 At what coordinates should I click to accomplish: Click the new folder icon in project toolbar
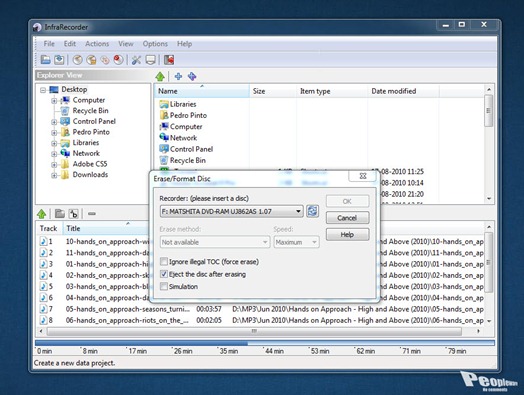coord(60,214)
